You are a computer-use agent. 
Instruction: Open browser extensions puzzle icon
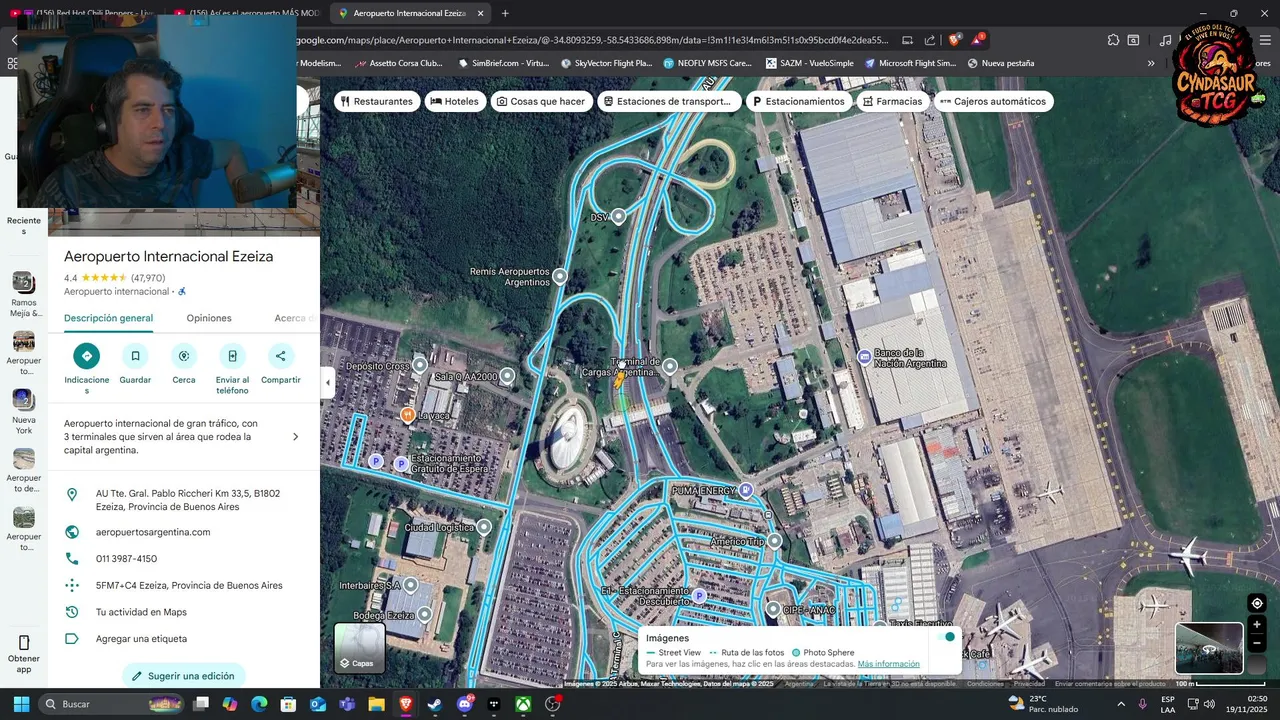(x=1113, y=40)
